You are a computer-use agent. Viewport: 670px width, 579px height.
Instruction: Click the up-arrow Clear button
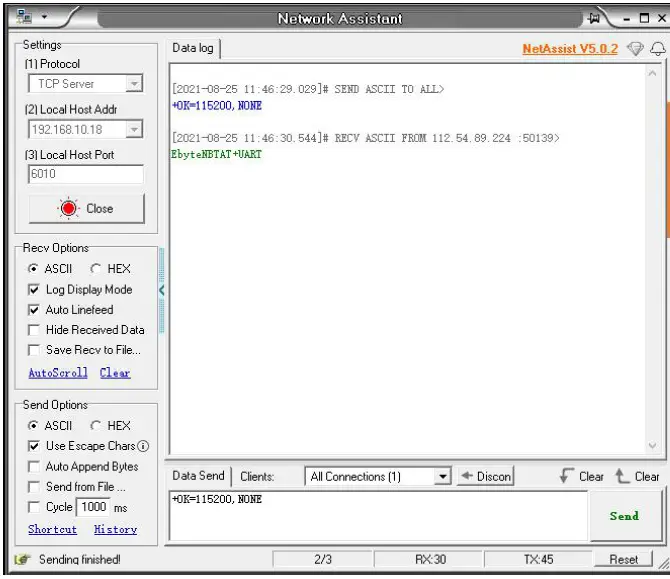pos(637,476)
